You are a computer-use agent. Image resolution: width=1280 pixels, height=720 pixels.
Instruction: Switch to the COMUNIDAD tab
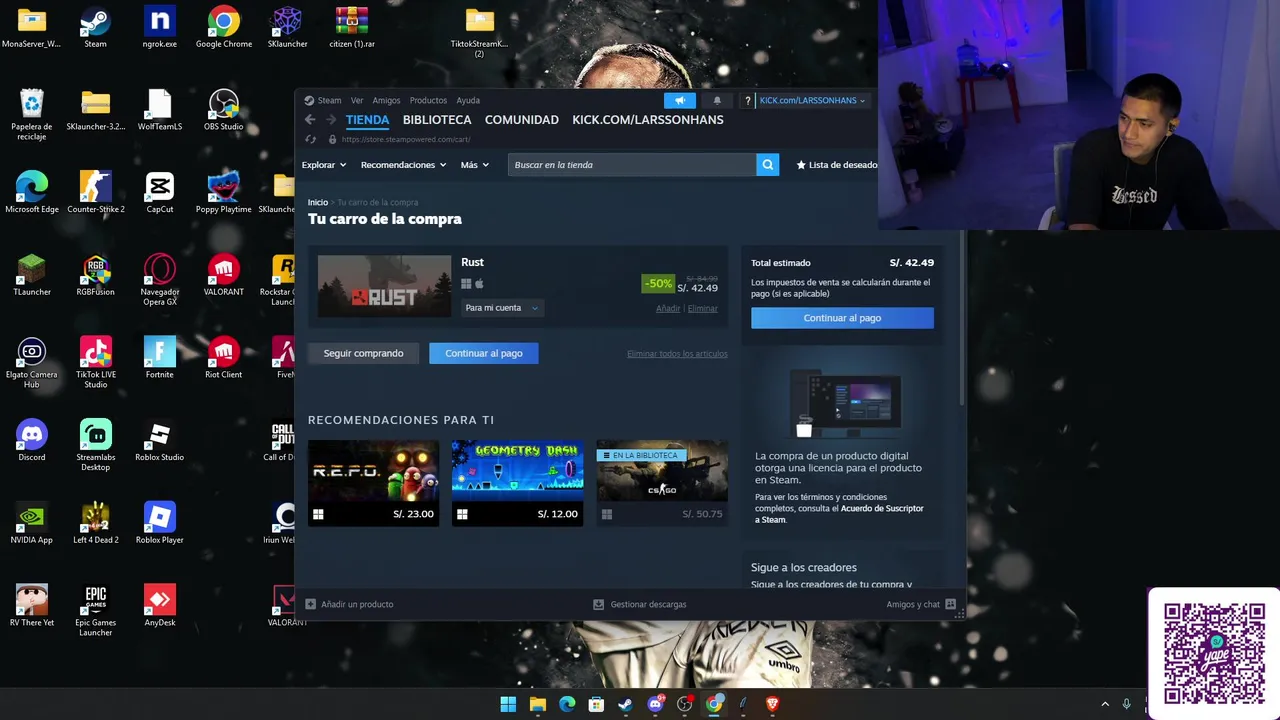(522, 120)
